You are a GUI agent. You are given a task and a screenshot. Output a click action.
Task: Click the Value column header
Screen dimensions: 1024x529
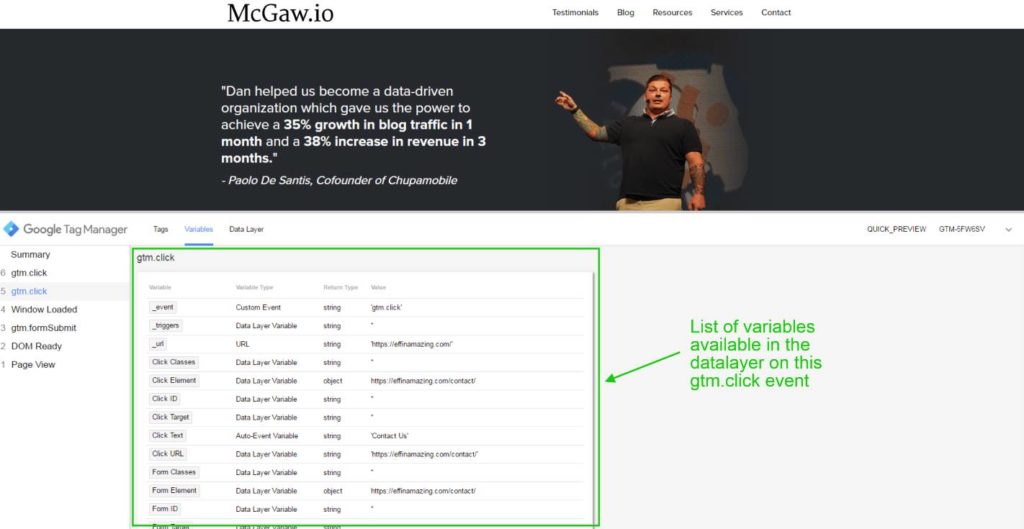pyautogui.click(x=378, y=287)
